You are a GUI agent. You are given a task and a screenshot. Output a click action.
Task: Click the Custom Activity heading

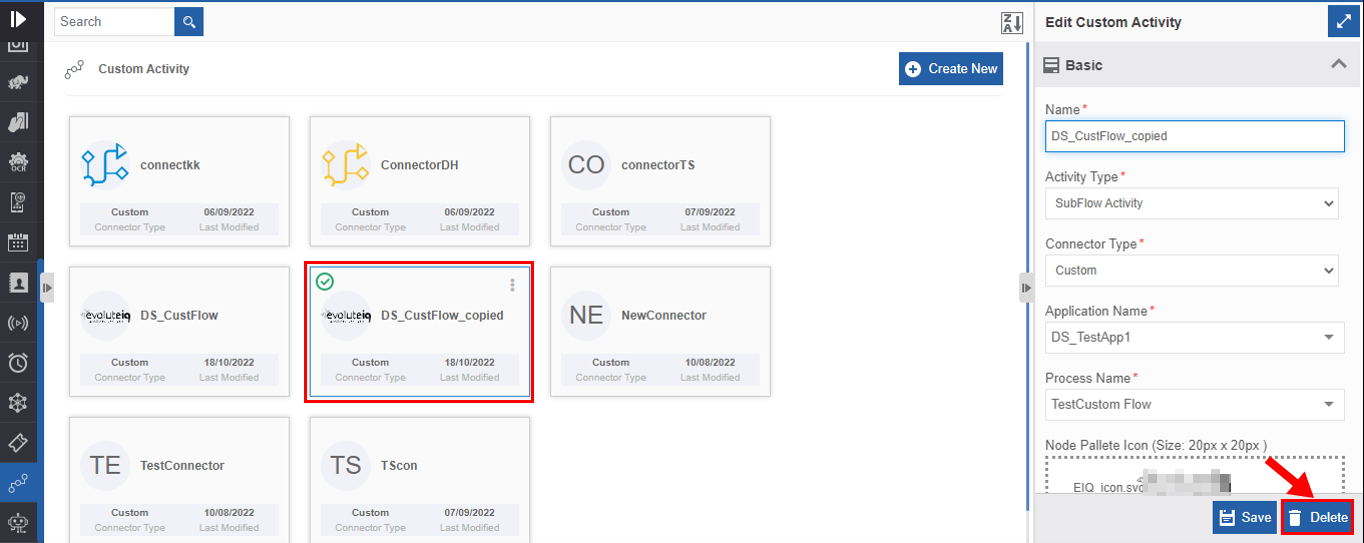pos(144,69)
